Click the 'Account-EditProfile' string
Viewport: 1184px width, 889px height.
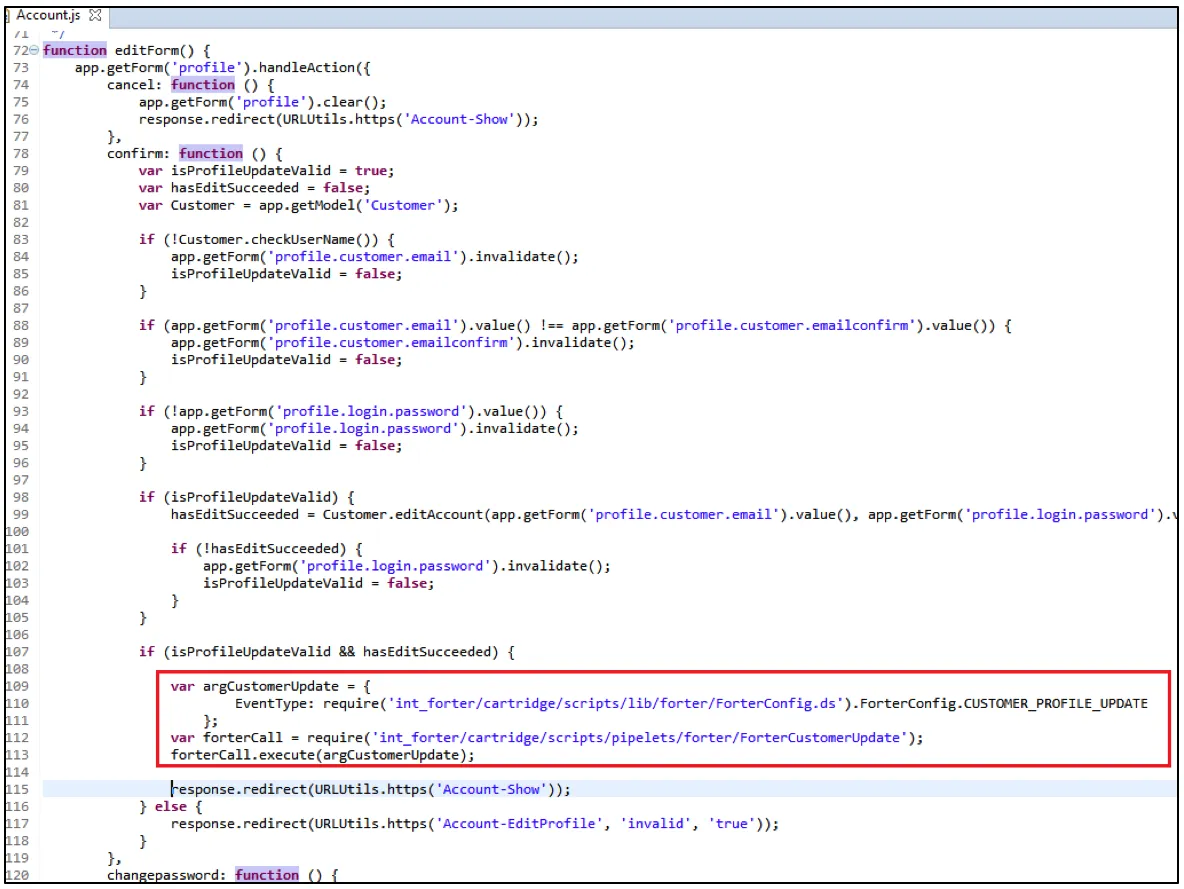tap(519, 824)
